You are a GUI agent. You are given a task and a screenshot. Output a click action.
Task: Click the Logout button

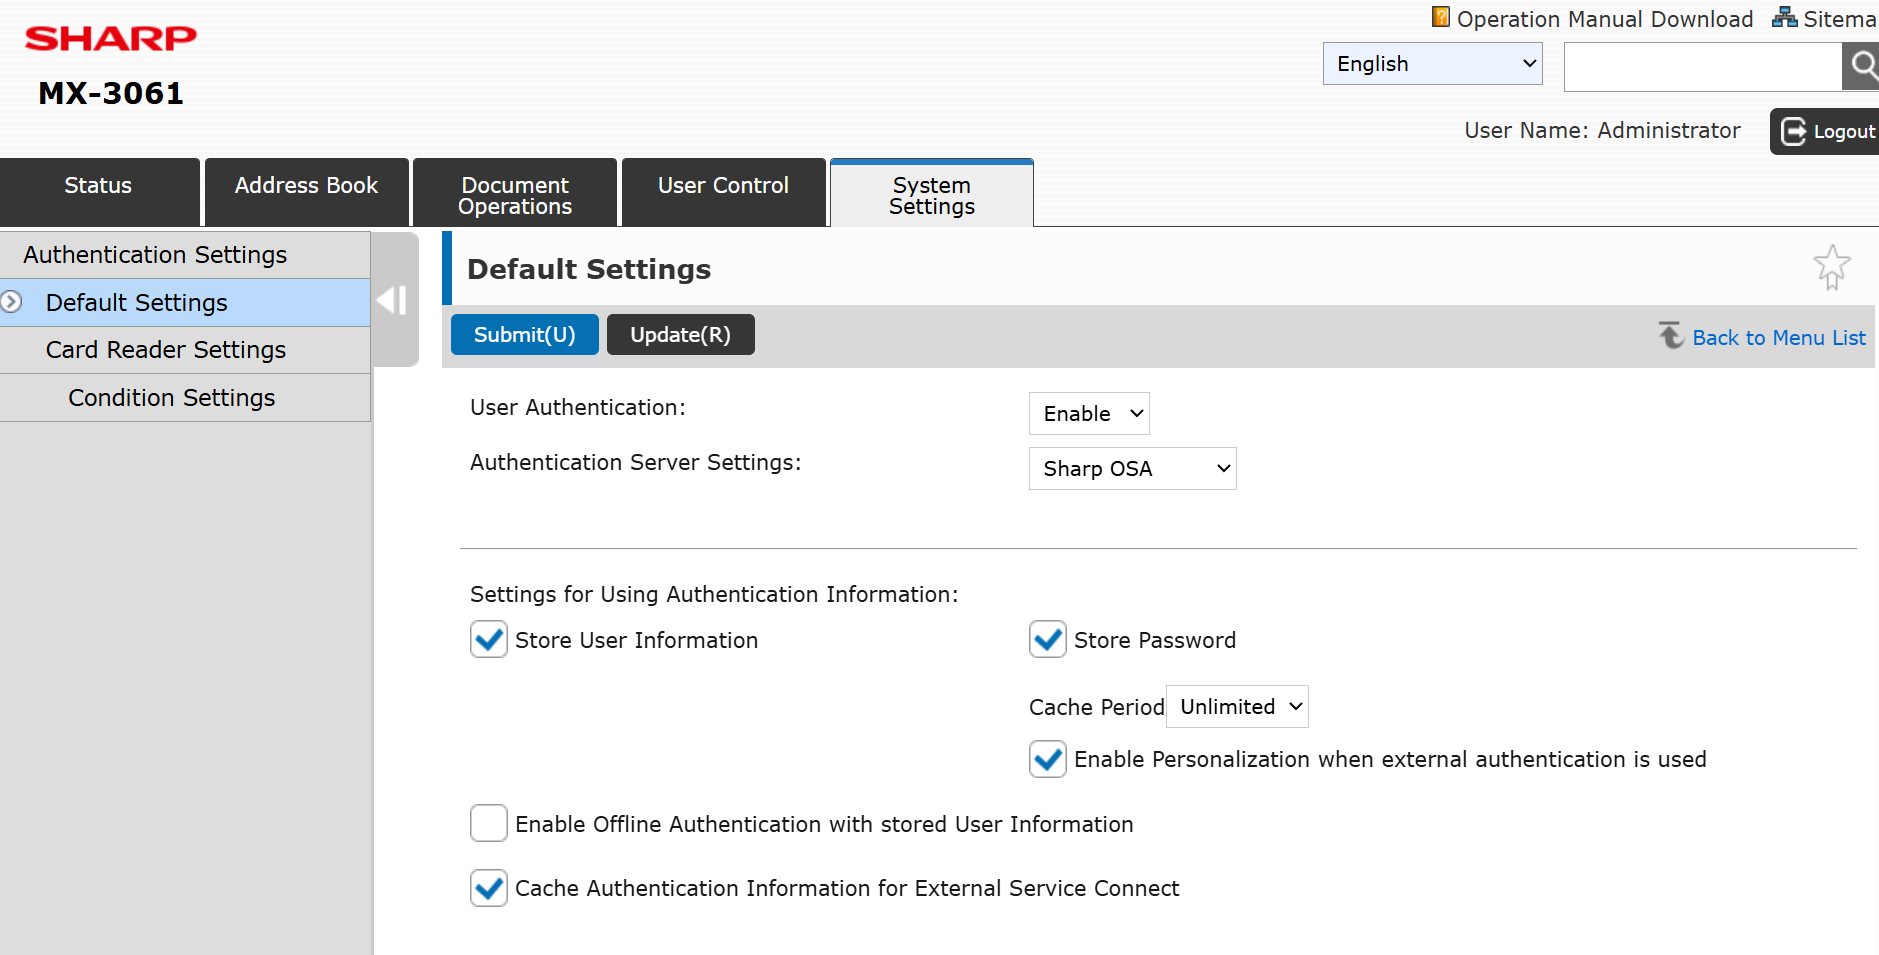(1826, 132)
